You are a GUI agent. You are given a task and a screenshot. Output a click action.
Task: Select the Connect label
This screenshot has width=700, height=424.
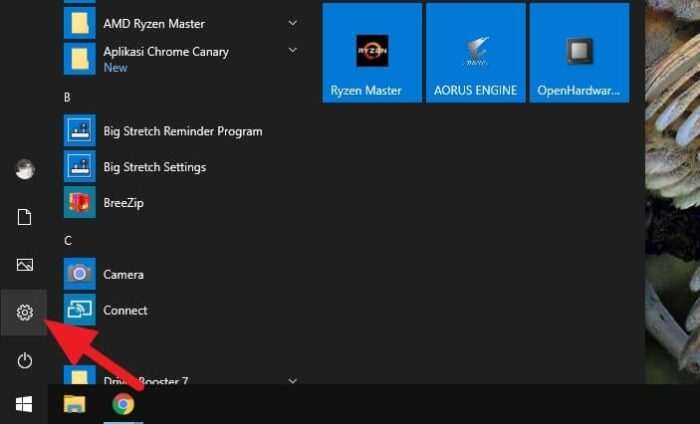click(x=125, y=310)
